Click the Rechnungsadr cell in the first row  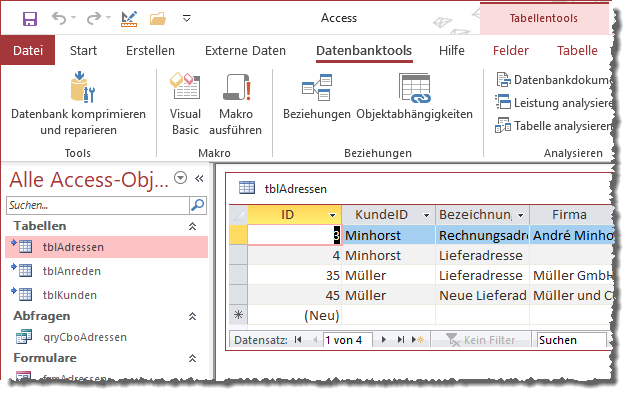(482, 235)
